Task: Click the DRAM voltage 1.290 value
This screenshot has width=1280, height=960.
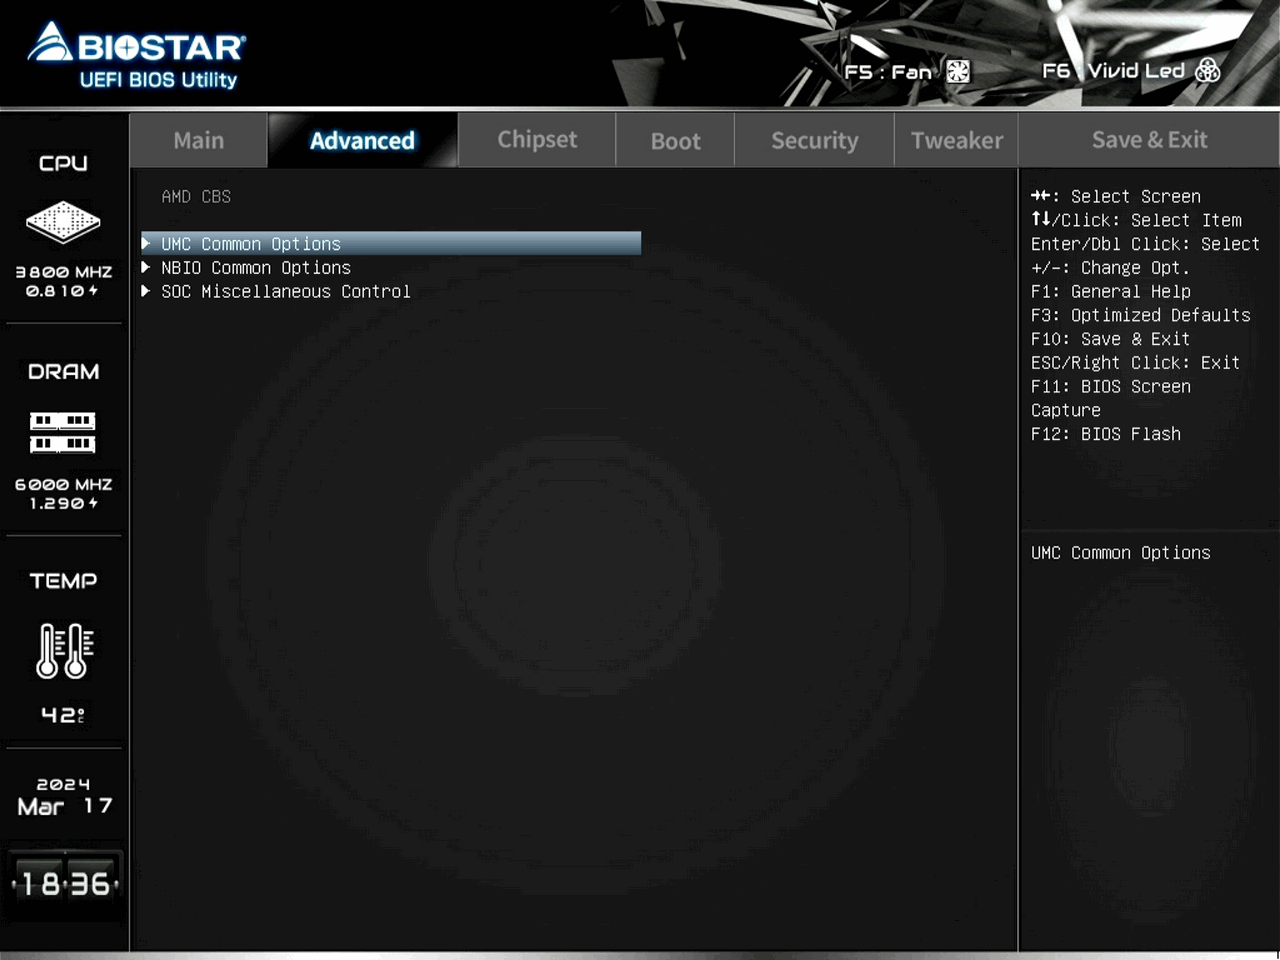Action: point(63,504)
